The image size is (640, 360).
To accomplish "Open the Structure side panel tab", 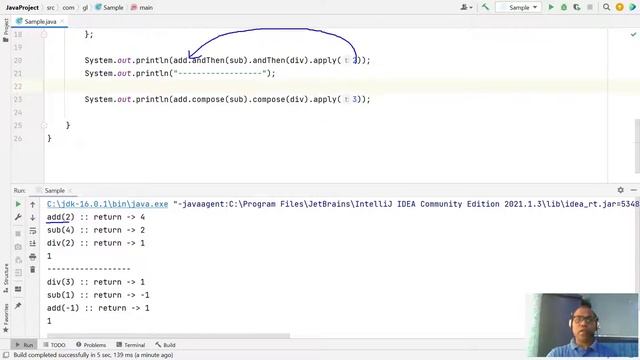I will (x=5, y=278).
